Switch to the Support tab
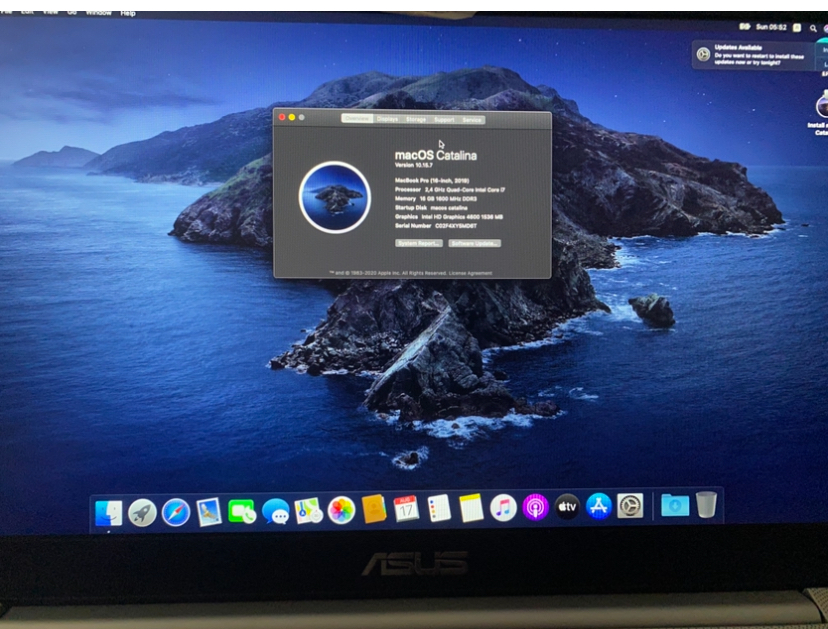This screenshot has width=828, height=629. pos(444,120)
